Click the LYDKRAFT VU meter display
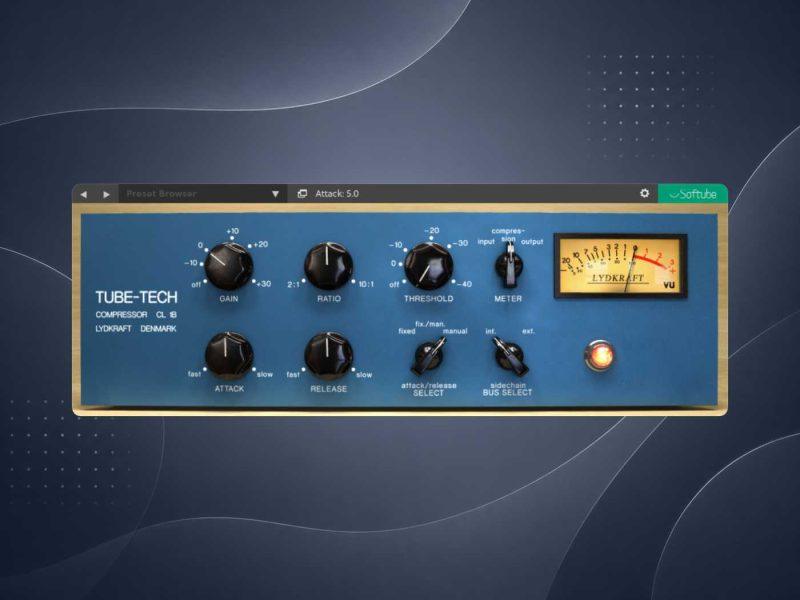 pos(620,266)
